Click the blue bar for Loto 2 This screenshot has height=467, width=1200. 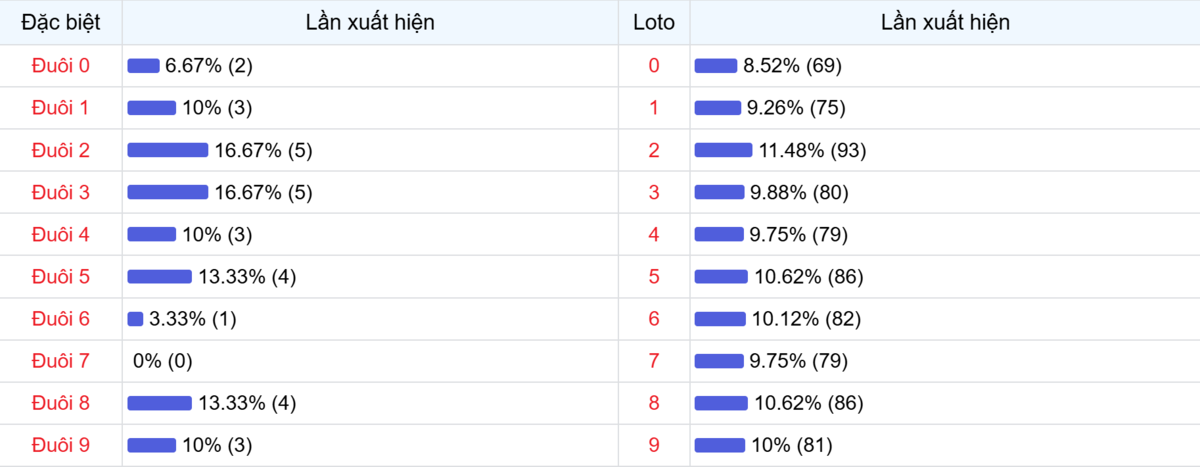[x=723, y=150]
